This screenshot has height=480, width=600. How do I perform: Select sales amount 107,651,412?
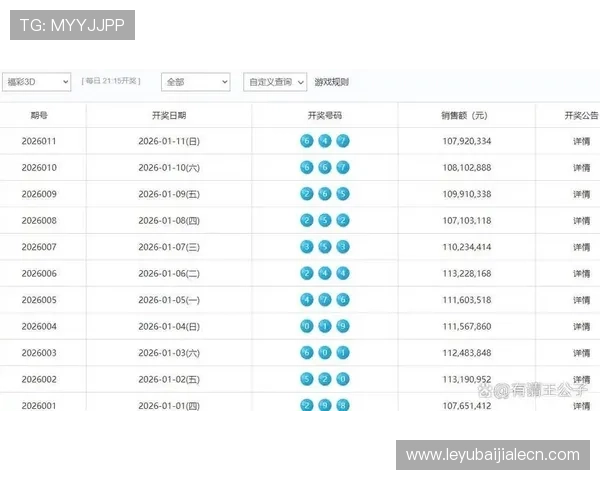point(467,406)
